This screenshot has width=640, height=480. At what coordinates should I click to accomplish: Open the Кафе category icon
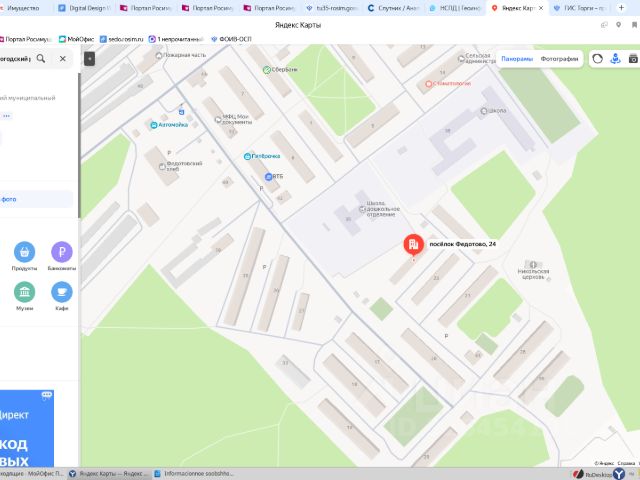click(x=62, y=292)
